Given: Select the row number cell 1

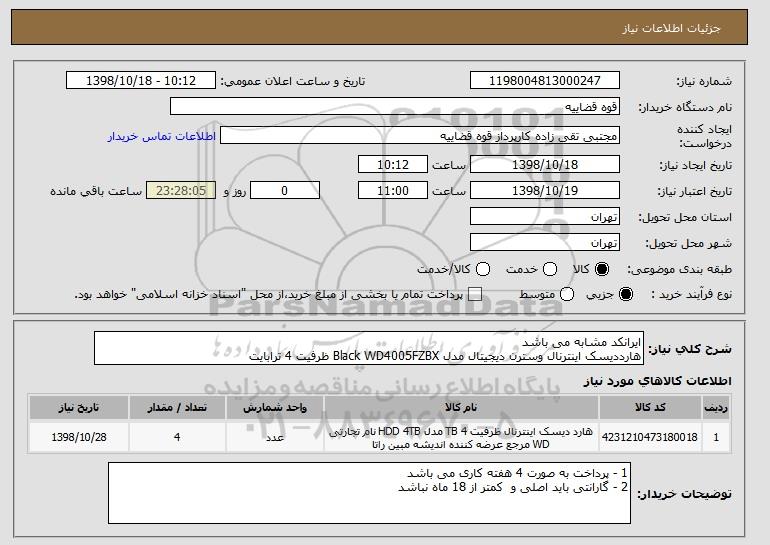Looking at the screenshot, I should [716, 437].
